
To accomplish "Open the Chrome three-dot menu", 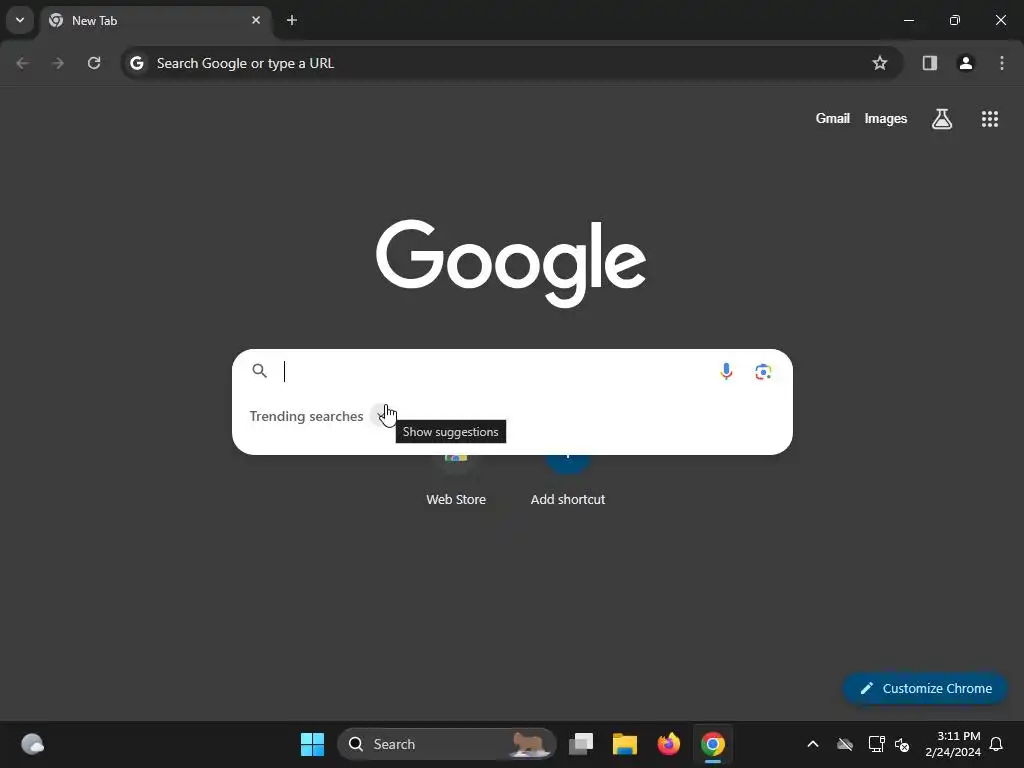I will click(1002, 63).
